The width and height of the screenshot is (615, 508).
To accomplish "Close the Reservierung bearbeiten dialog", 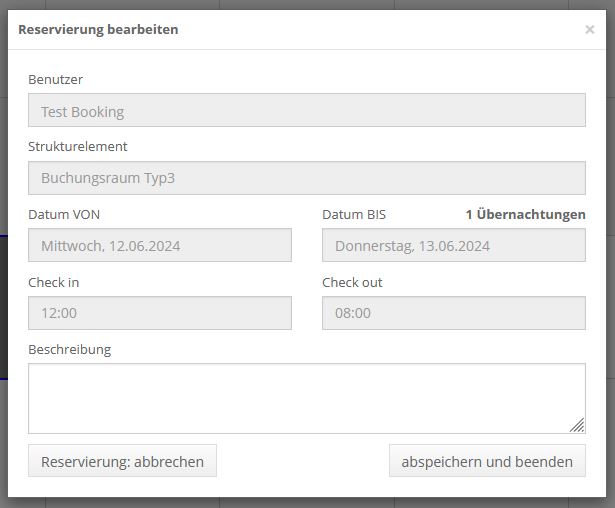I will pyautogui.click(x=589, y=30).
